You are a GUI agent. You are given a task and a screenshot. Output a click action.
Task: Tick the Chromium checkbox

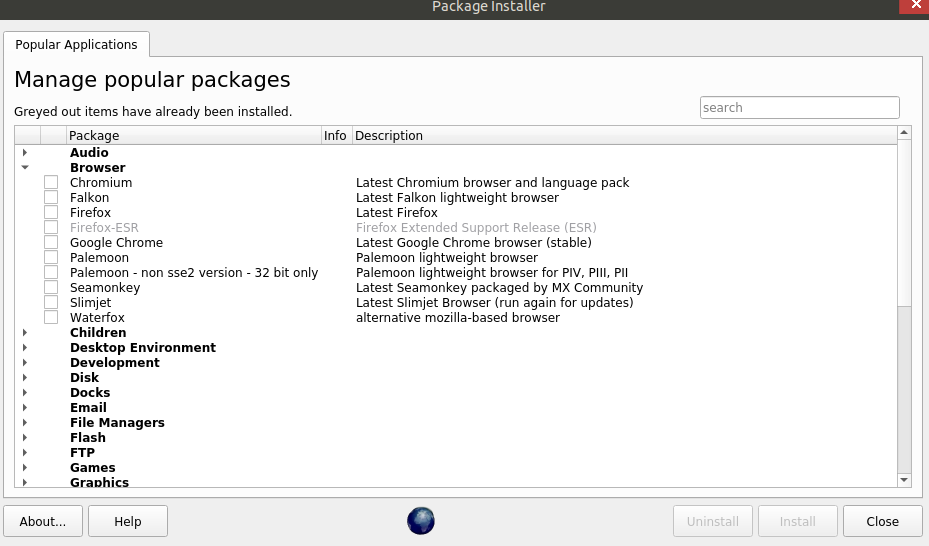51,182
